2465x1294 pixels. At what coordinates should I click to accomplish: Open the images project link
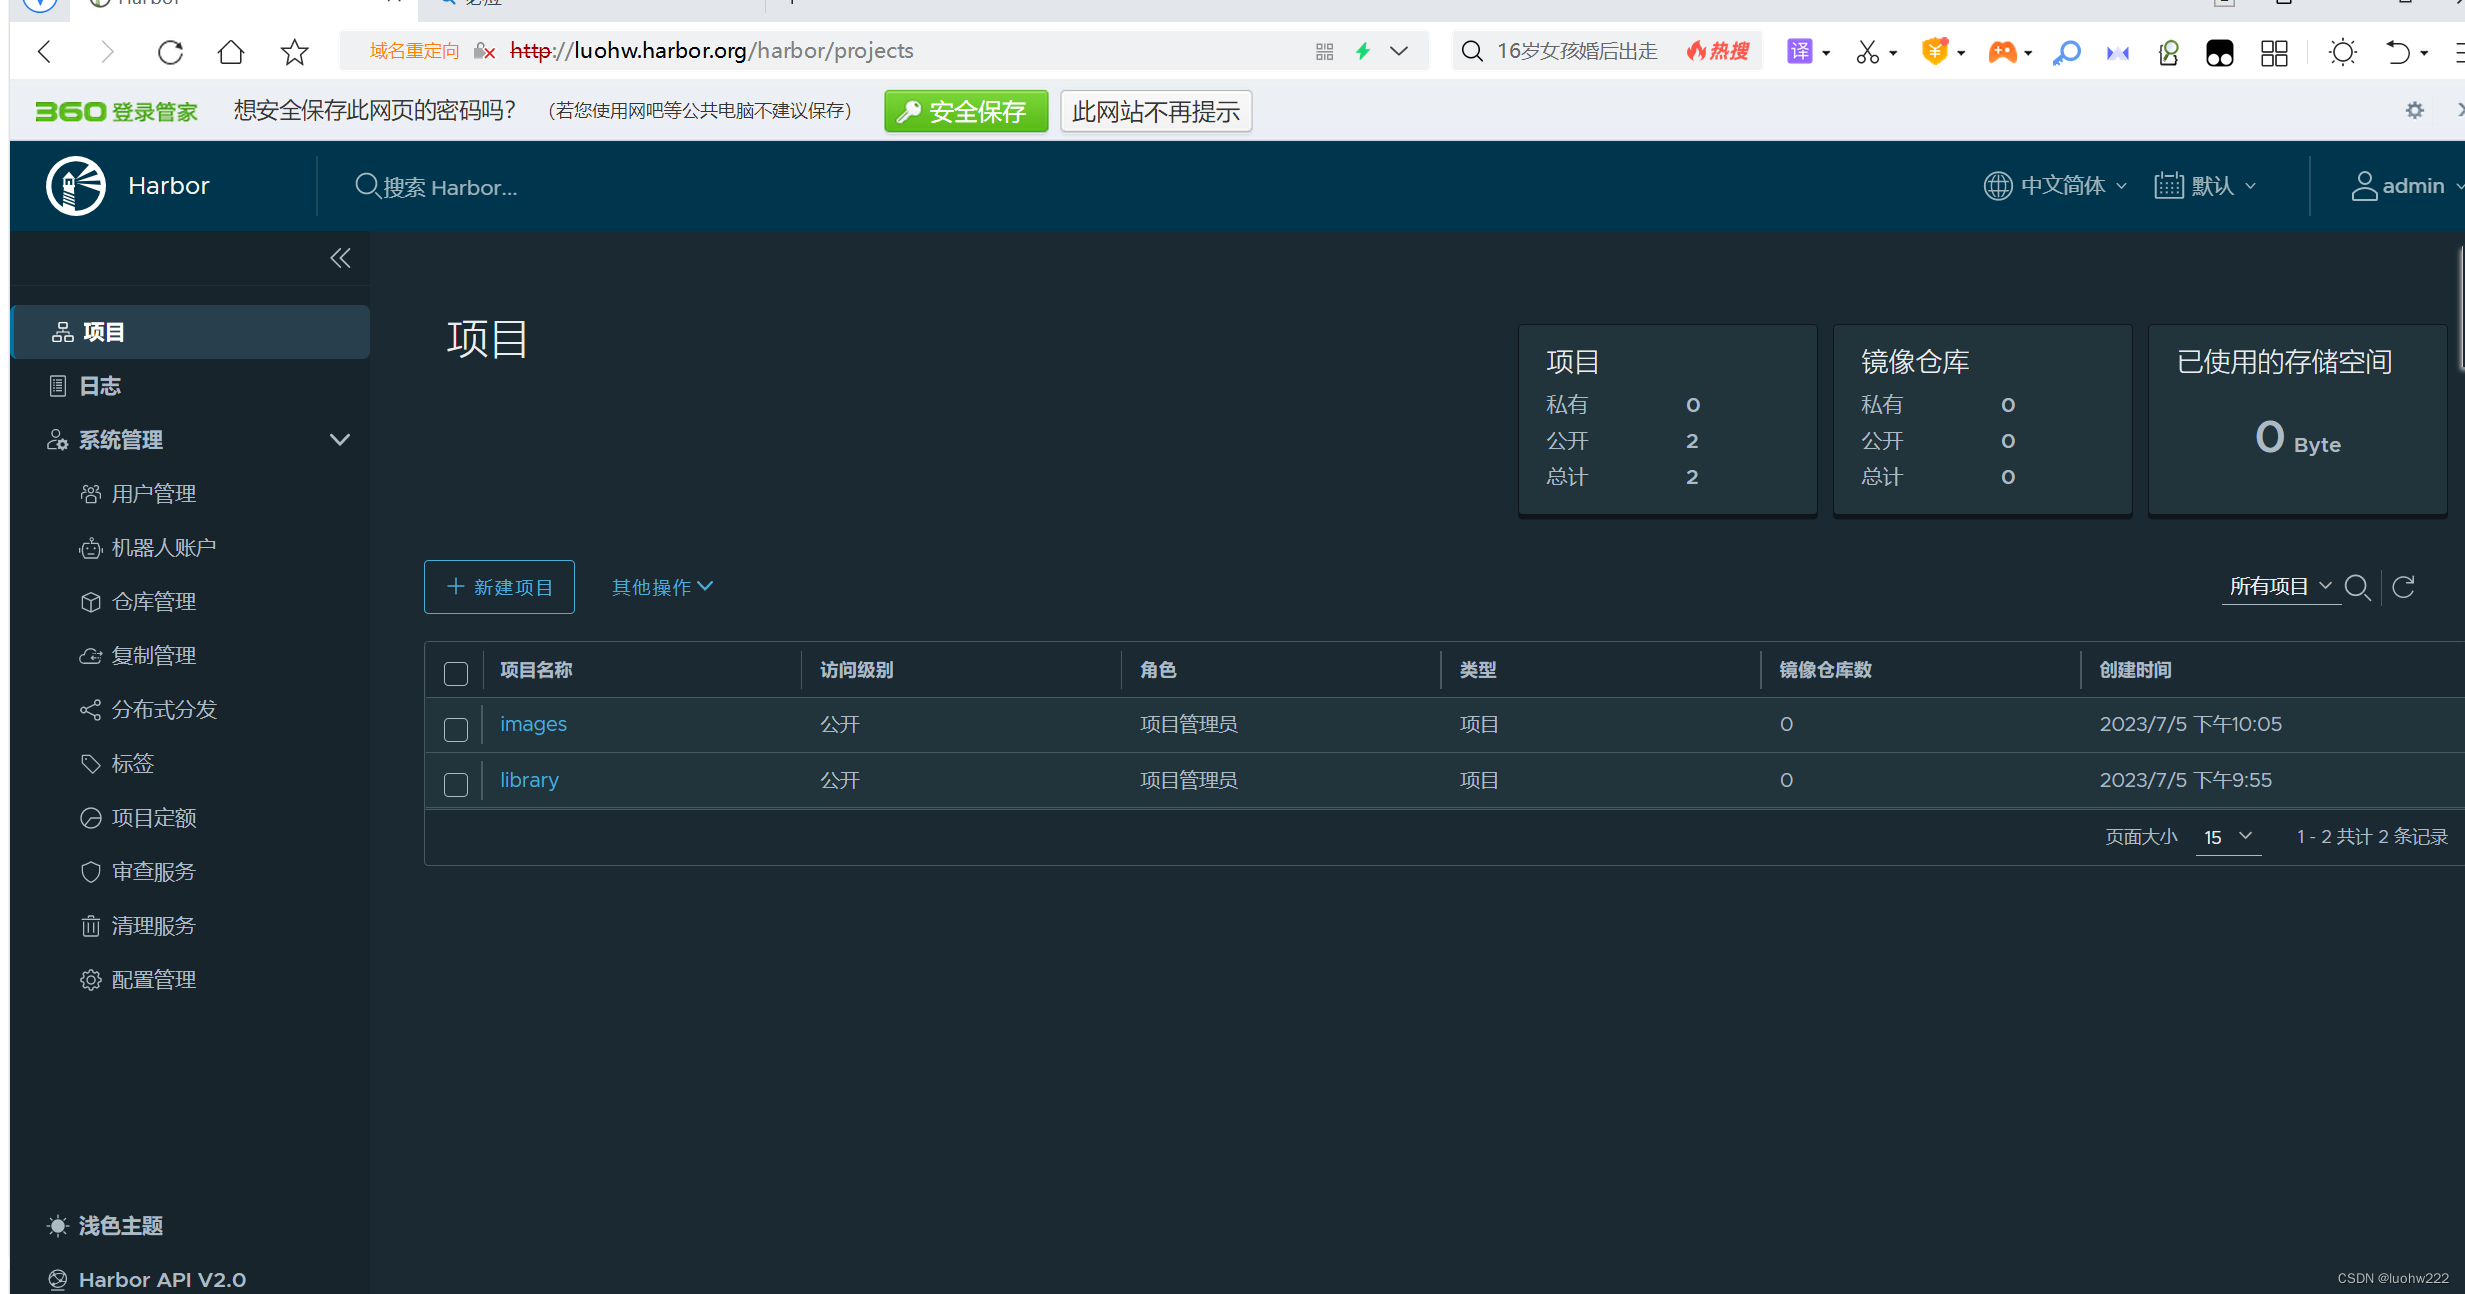[533, 724]
